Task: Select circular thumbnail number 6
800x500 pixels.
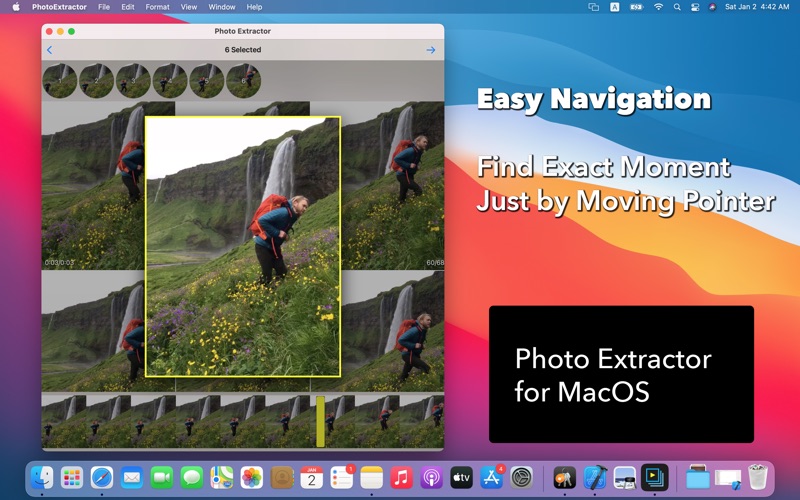Action: tap(243, 81)
